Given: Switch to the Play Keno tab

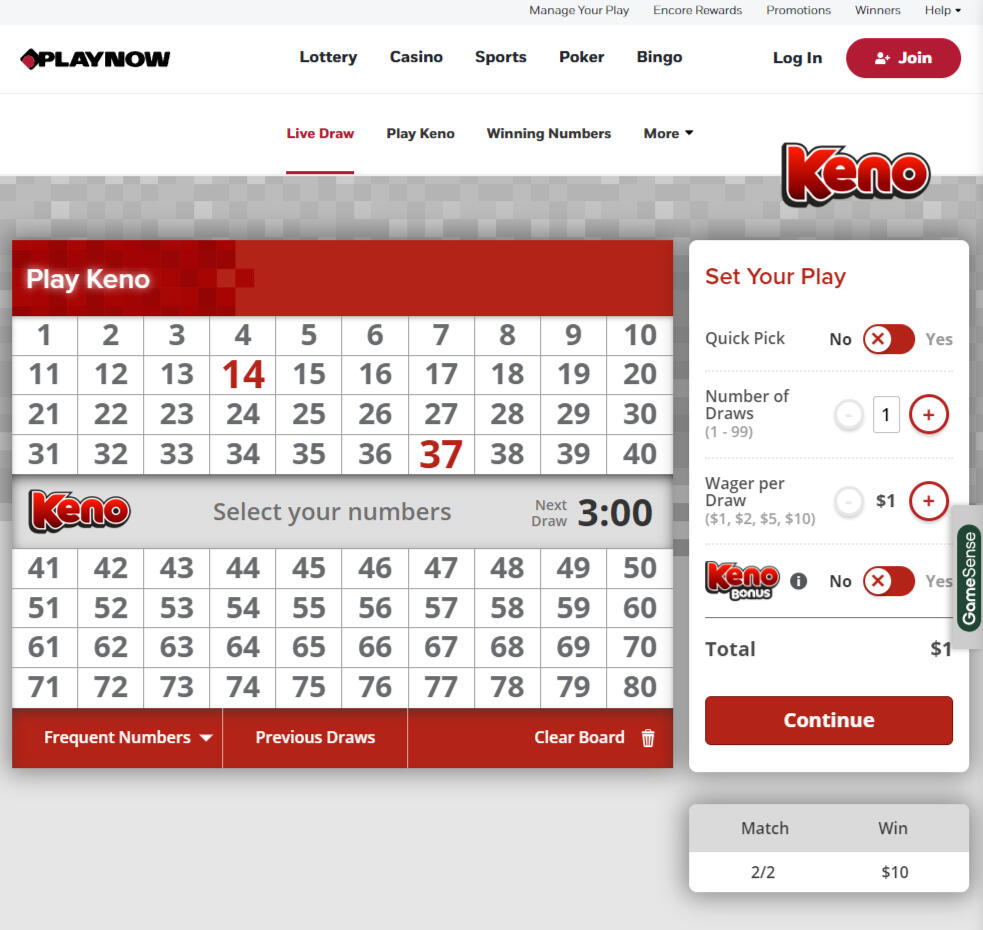Looking at the screenshot, I should 420,133.
